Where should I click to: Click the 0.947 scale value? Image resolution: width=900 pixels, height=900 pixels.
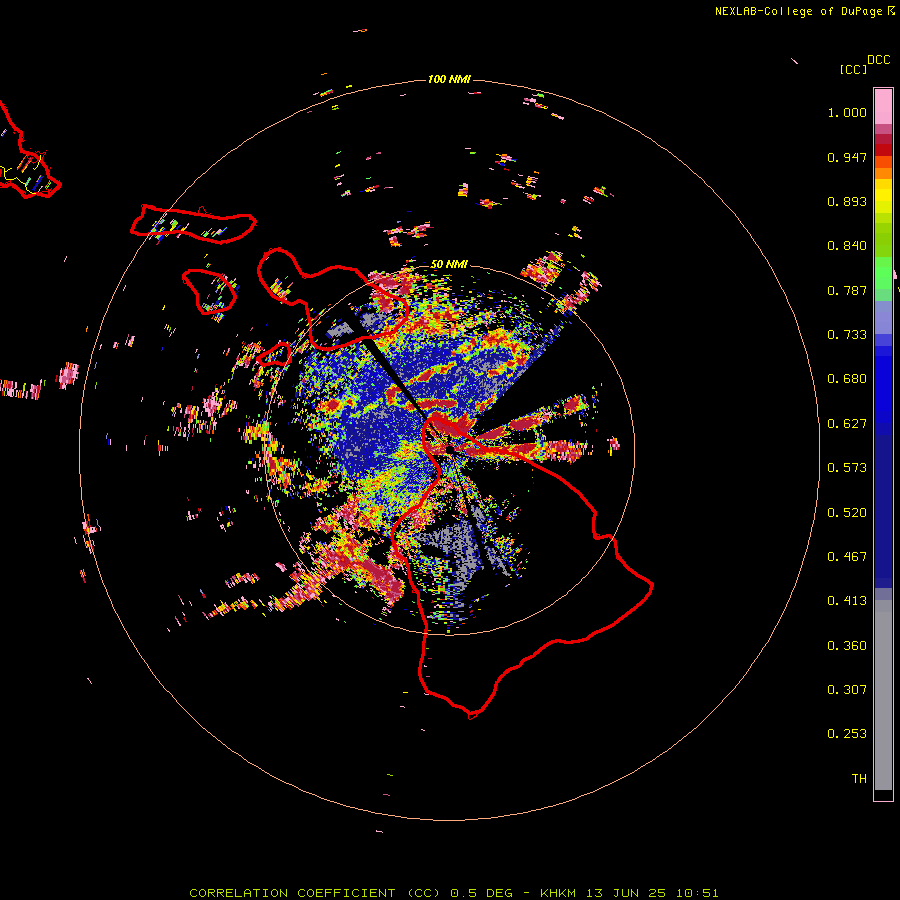click(847, 157)
